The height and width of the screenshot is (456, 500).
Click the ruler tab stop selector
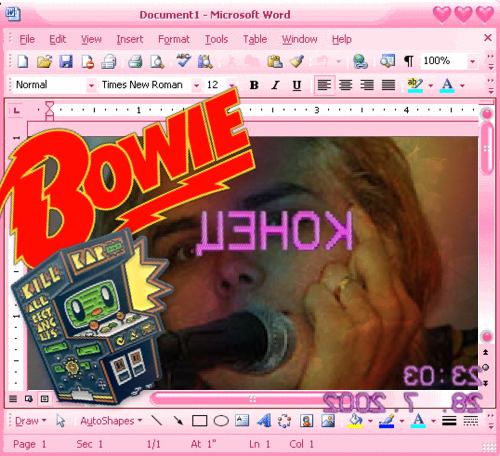[16, 110]
